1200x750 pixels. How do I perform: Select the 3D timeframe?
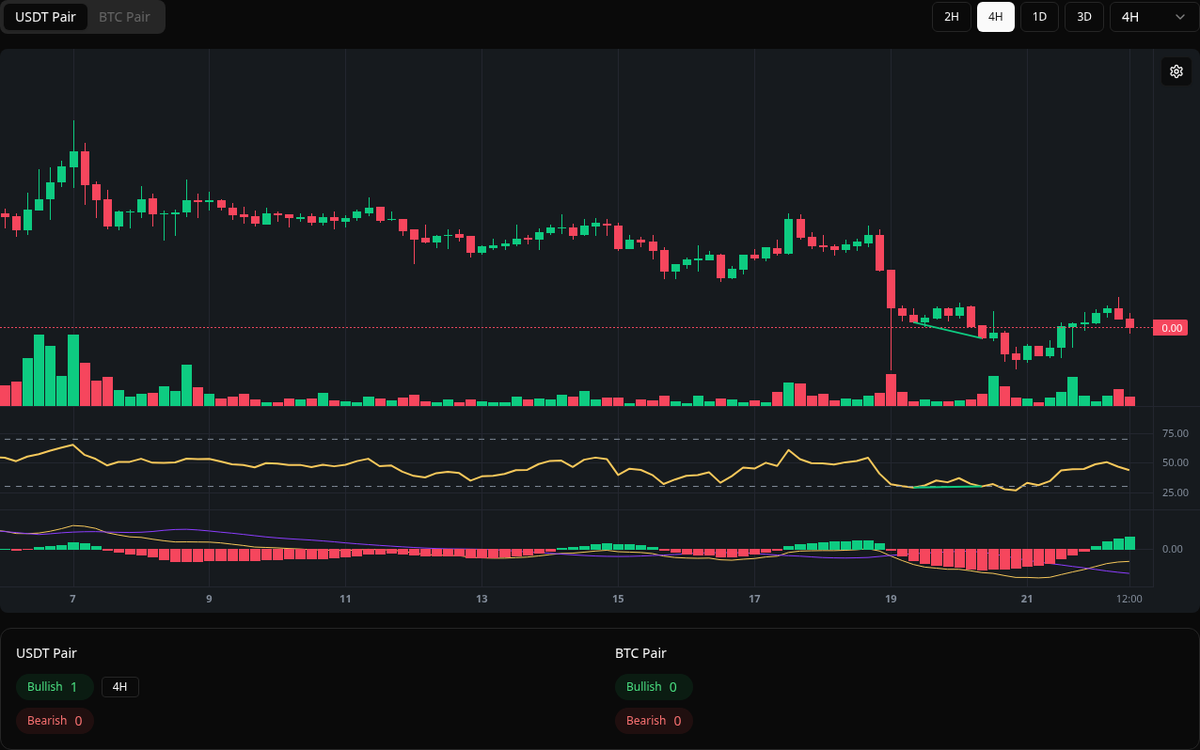pyautogui.click(x=1083, y=17)
